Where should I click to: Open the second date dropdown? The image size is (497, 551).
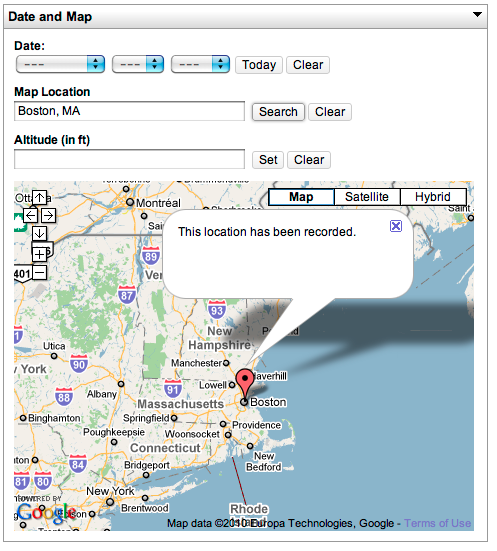138,64
